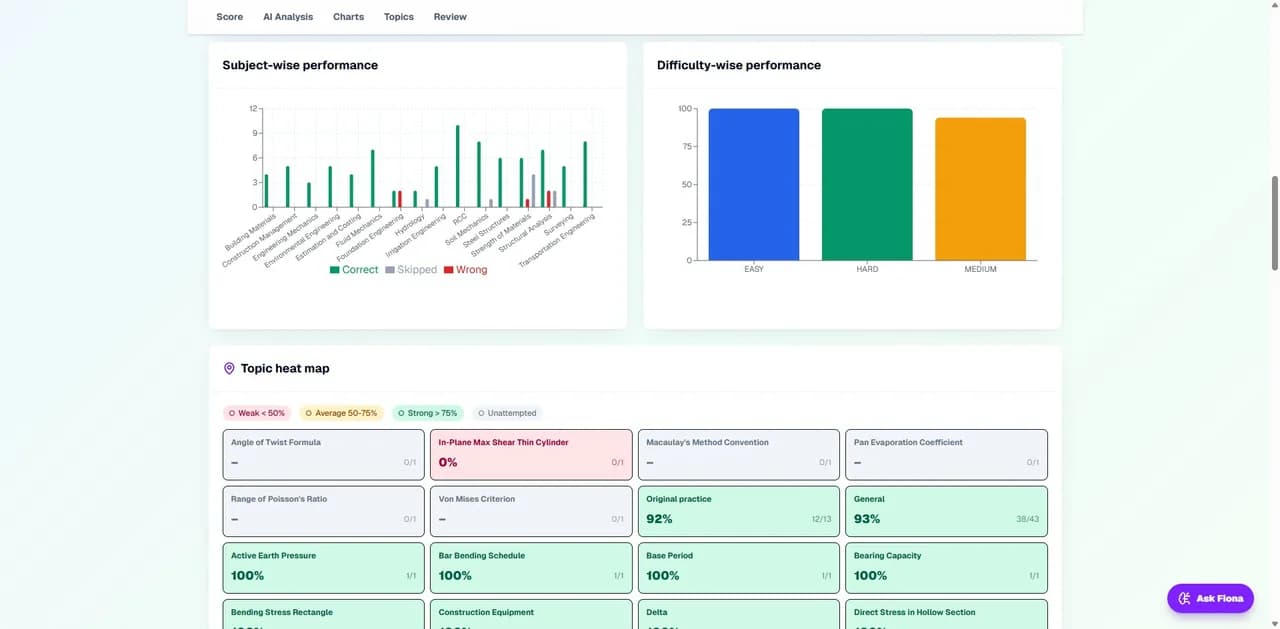
Task: Click the Weak <50% legend chip
Action: pyautogui.click(x=257, y=413)
